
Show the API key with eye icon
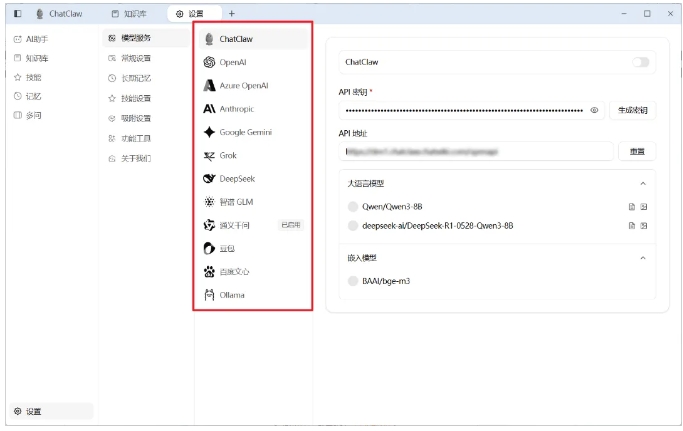[594, 110]
